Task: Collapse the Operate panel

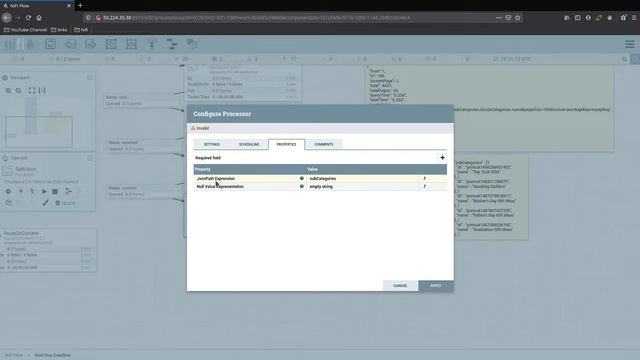Action: point(90,158)
